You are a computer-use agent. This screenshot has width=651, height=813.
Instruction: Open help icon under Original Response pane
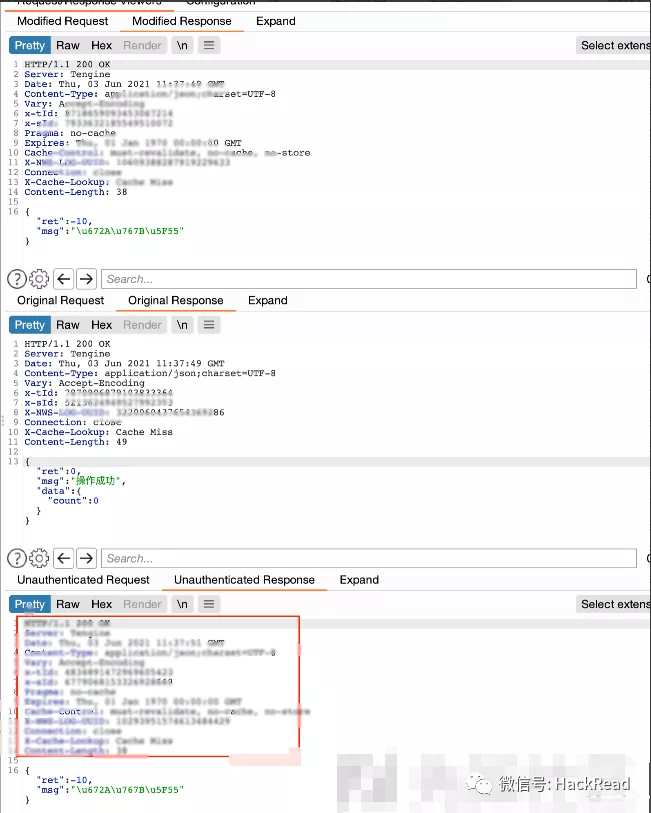17,558
